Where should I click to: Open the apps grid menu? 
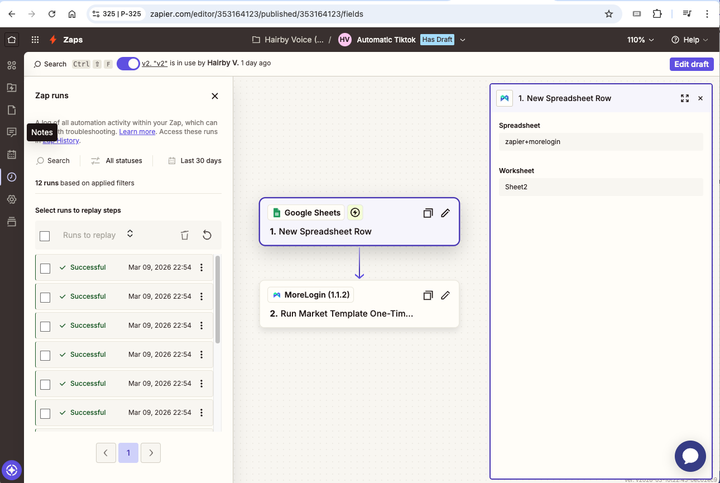pyautogui.click(x=35, y=39)
